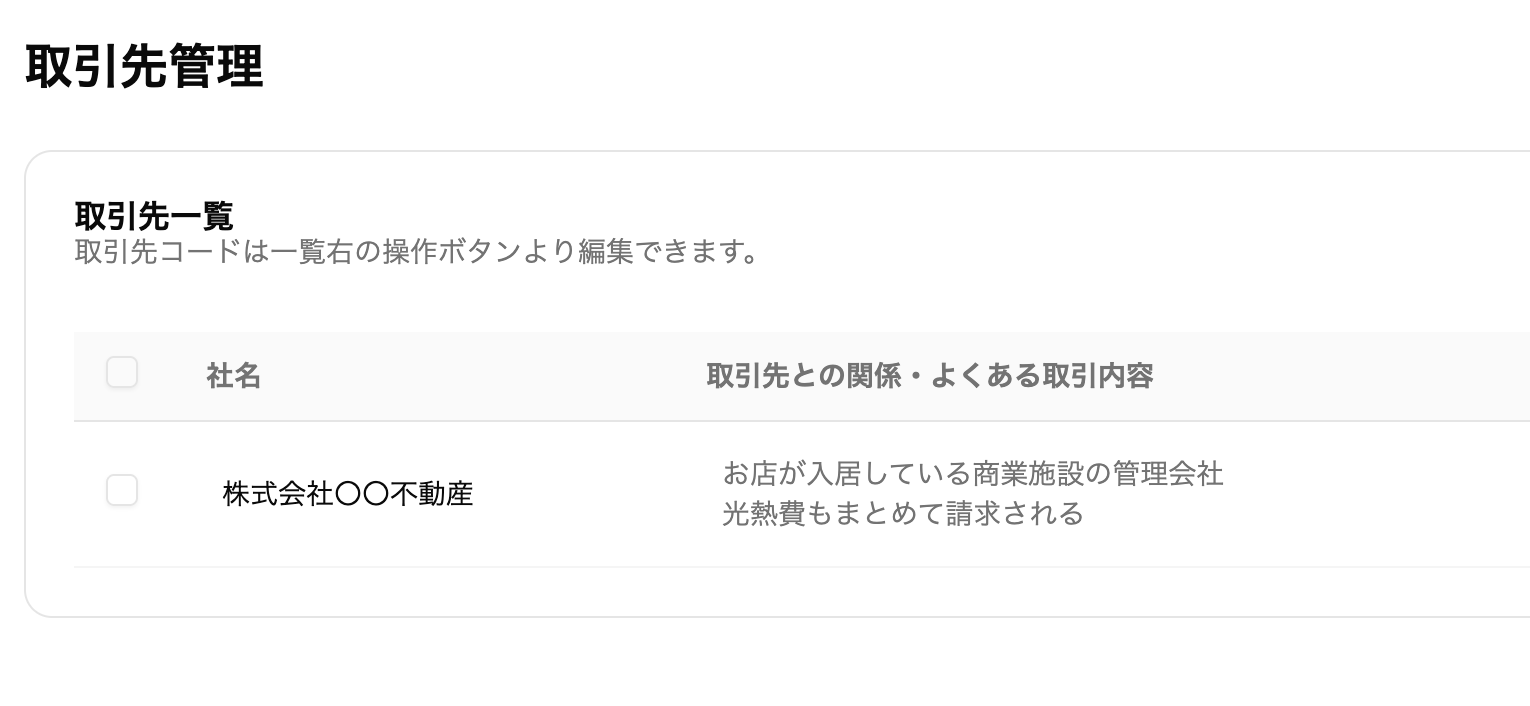Image resolution: width=1530 pixels, height=706 pixels.
Task: Select the description お店が入居している商業施設の管理会社
Action: (x=972, y=474)
